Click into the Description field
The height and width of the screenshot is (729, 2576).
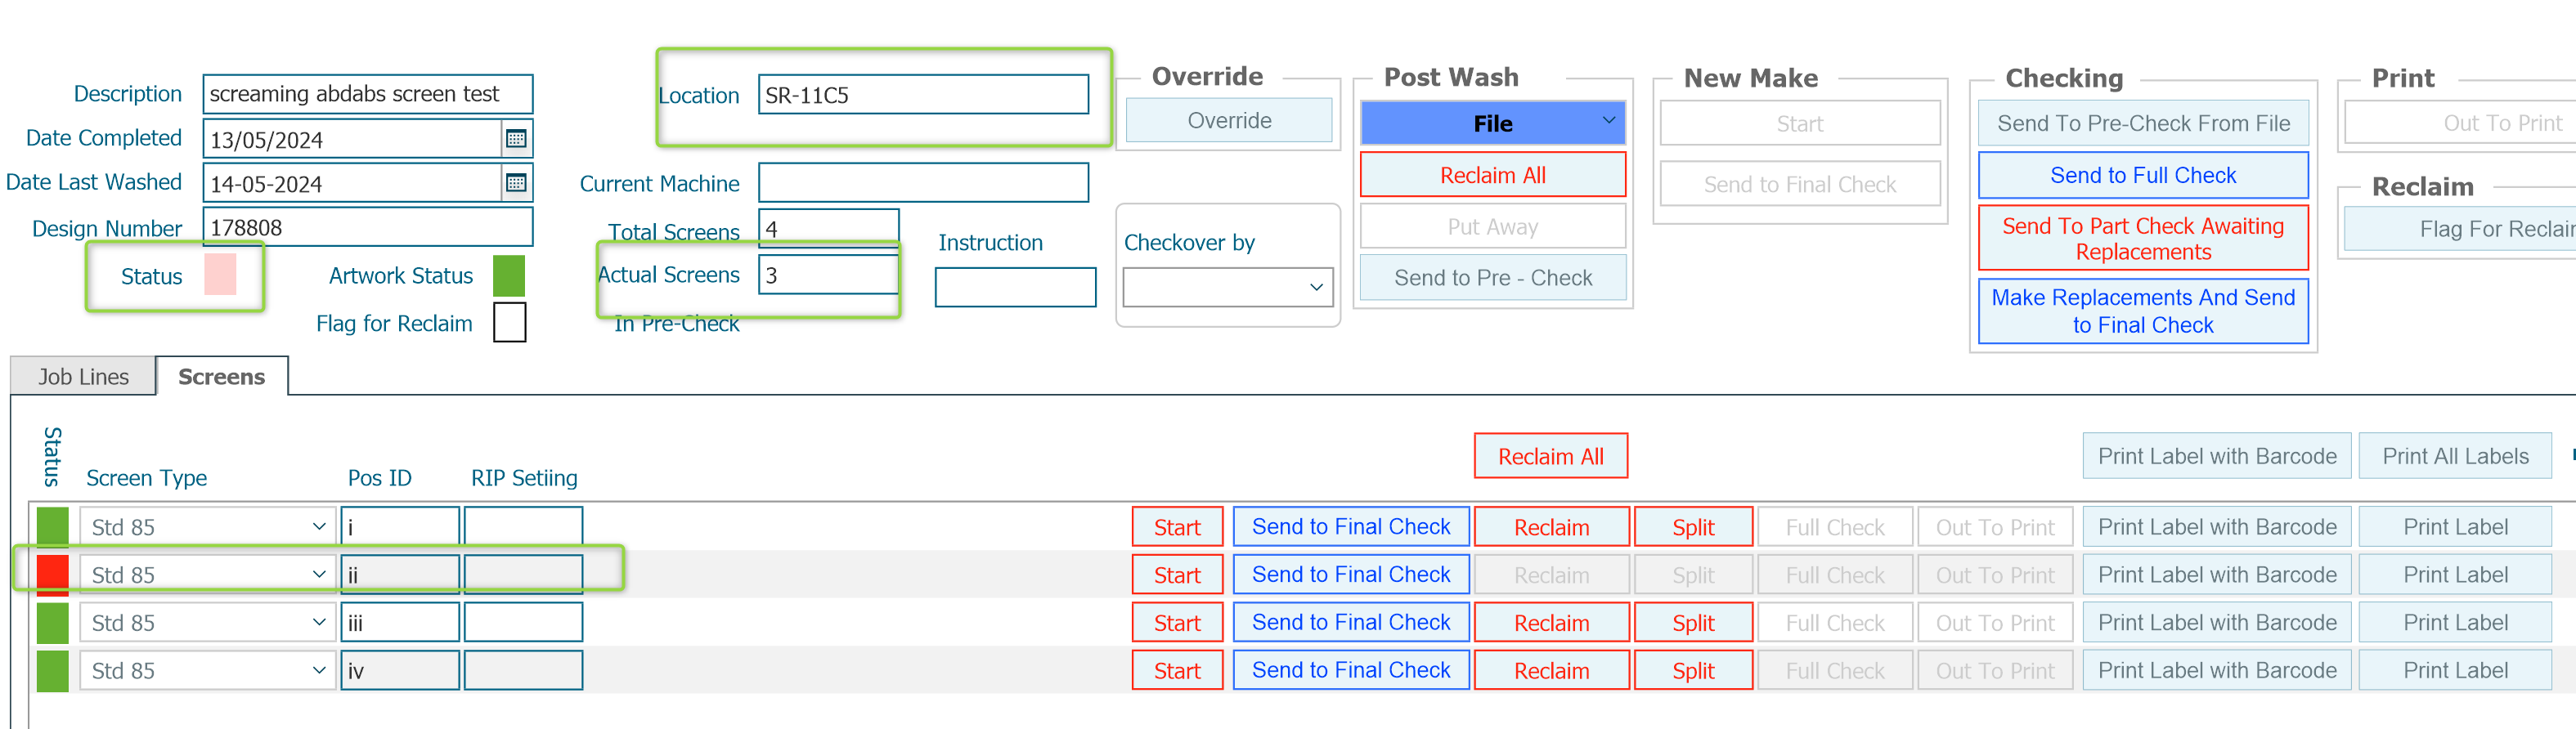(367, 94)
